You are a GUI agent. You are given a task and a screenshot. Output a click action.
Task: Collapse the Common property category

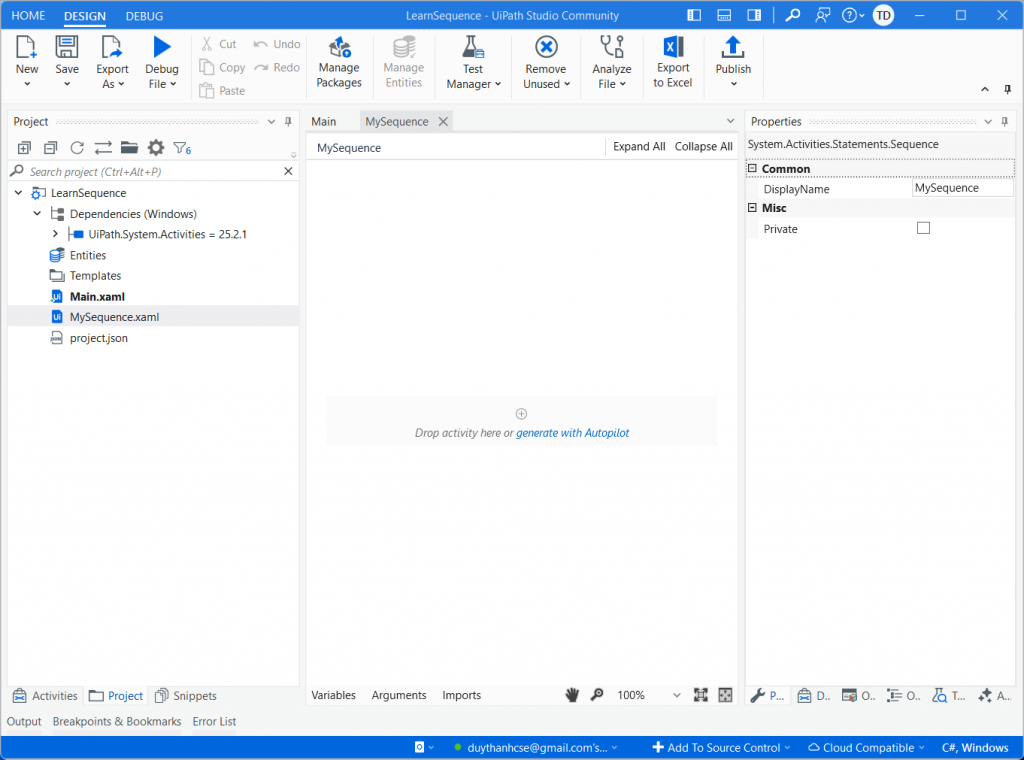pyautogui.click(x=752, y=168)
